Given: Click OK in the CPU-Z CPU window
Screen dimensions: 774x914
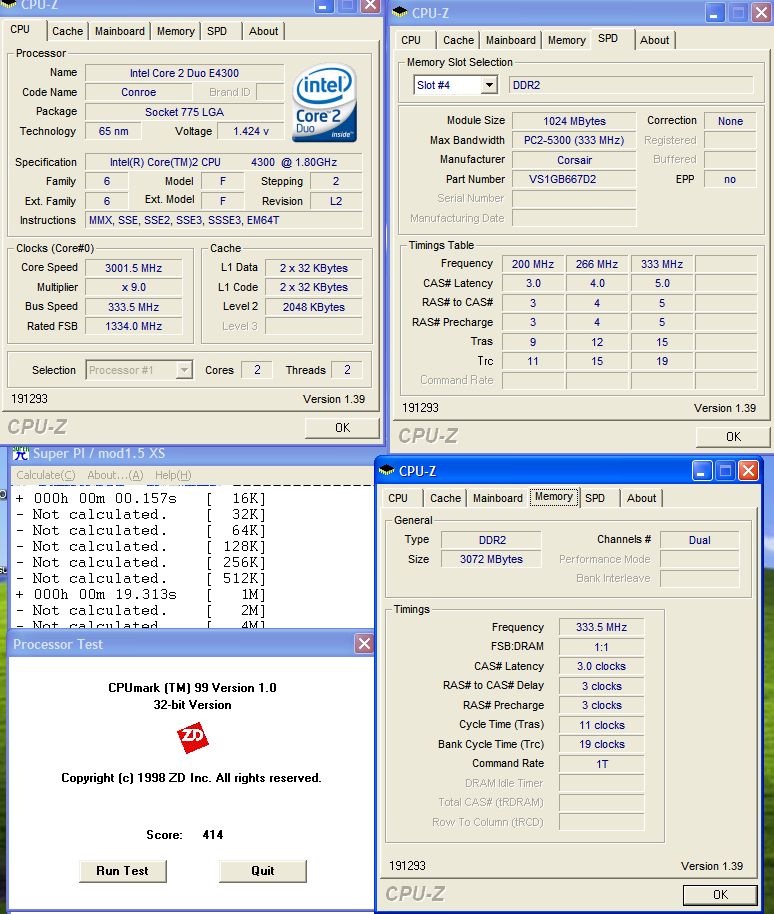Looking at the screenshot, I should pos(342,428).
